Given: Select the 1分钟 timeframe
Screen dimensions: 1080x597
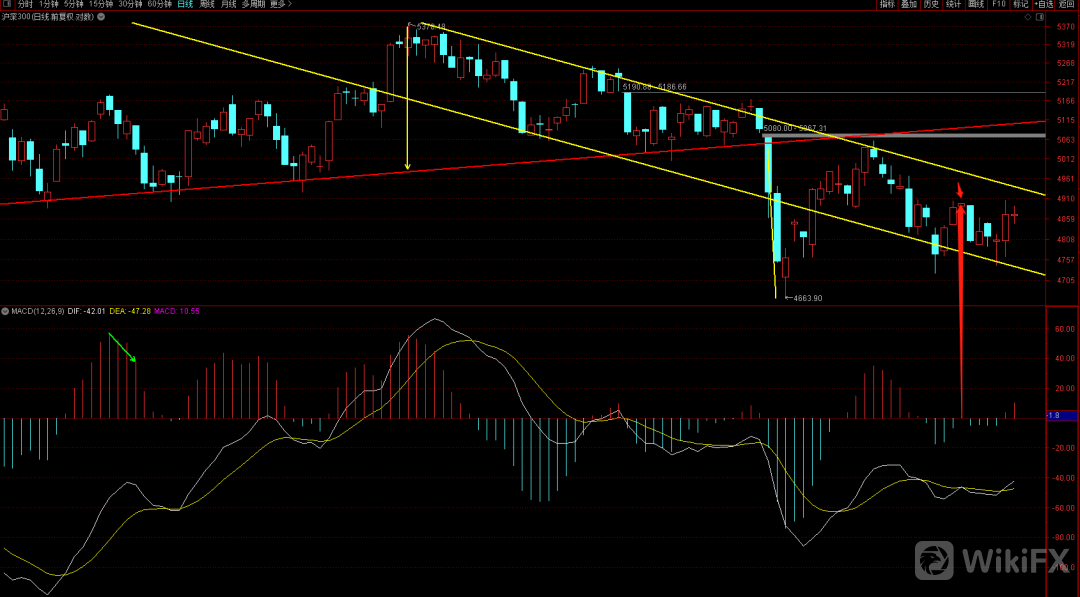Looking at the screenshot, I should [50, 5].
